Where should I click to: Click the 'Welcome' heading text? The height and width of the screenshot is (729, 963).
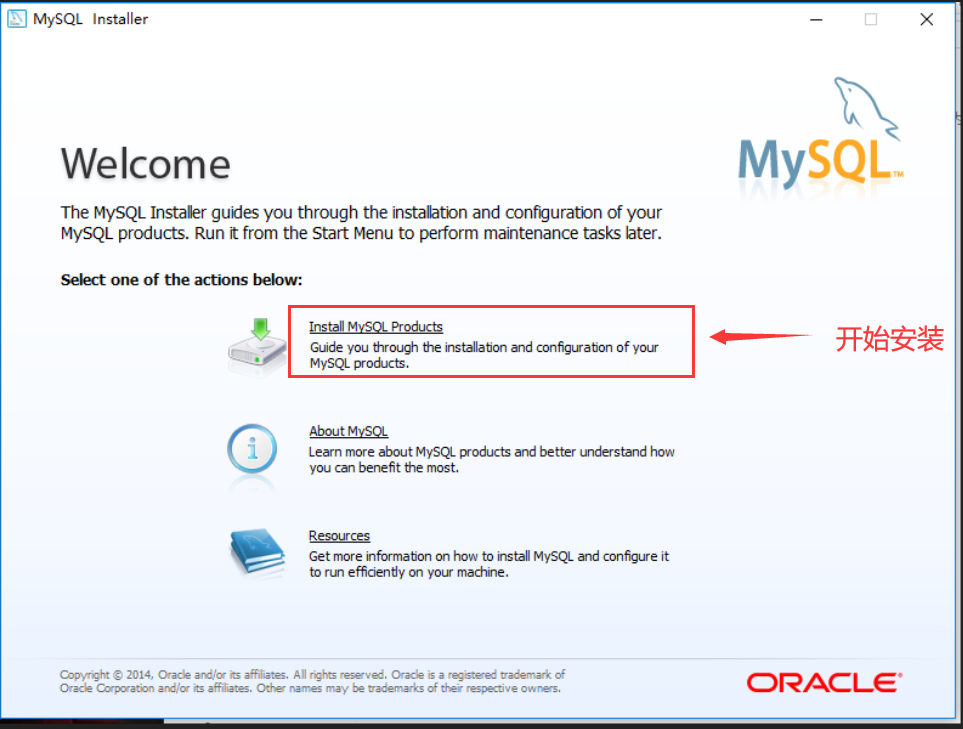146,164
